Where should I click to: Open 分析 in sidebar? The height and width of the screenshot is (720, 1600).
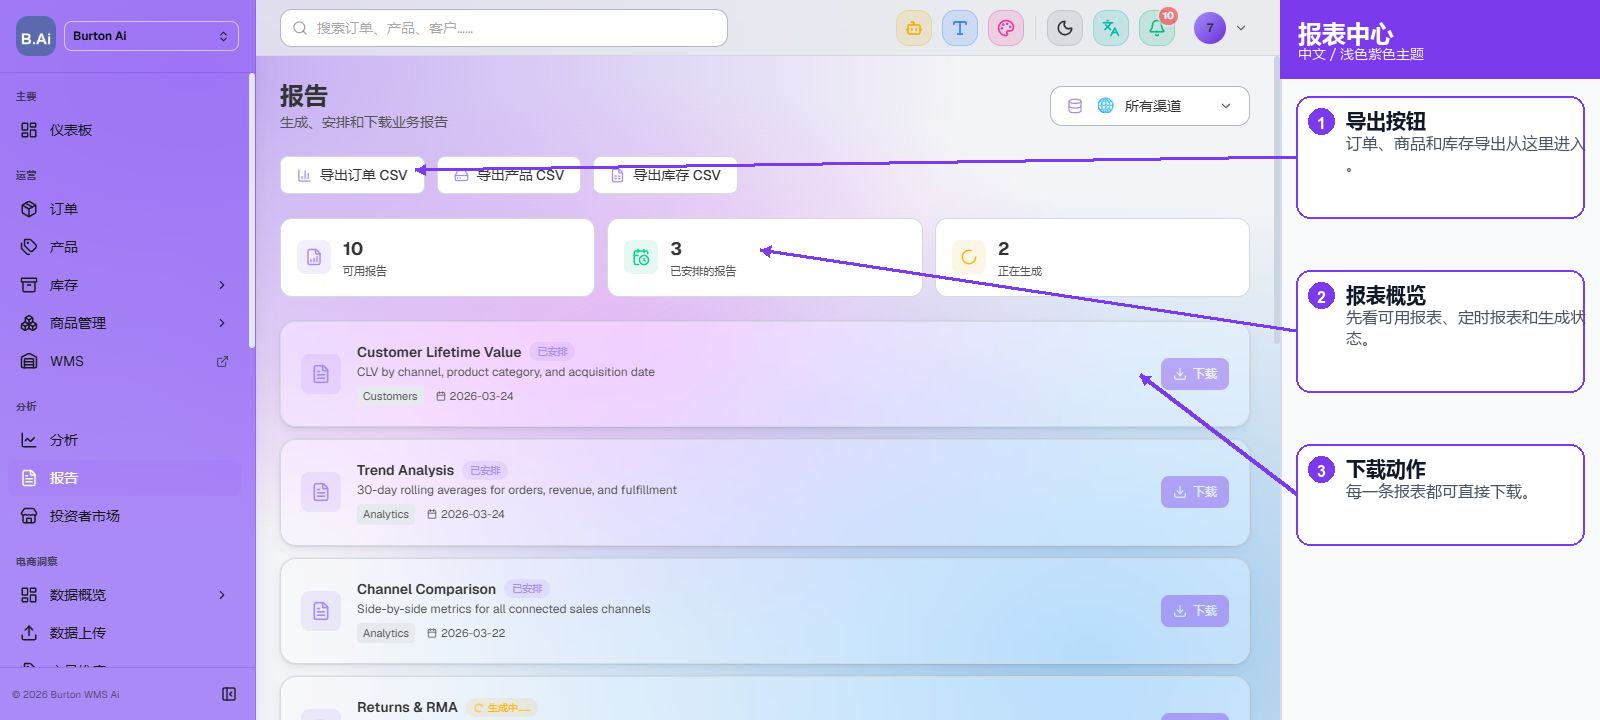point(124,440)
